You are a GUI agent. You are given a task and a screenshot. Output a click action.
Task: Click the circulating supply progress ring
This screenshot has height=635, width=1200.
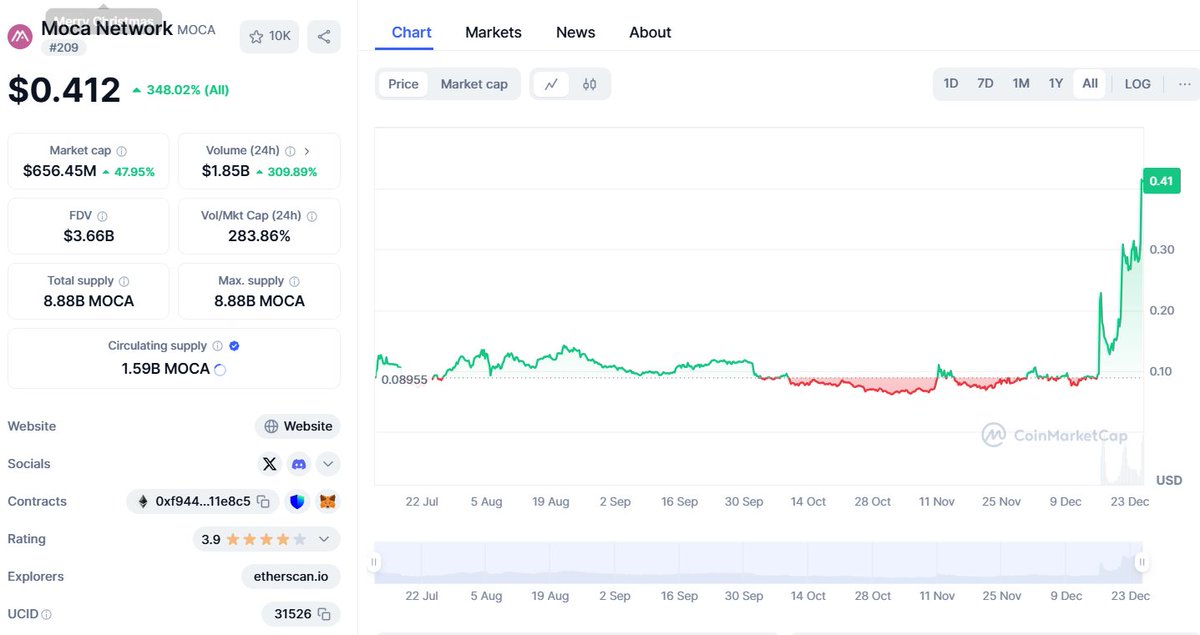point(220,369)
